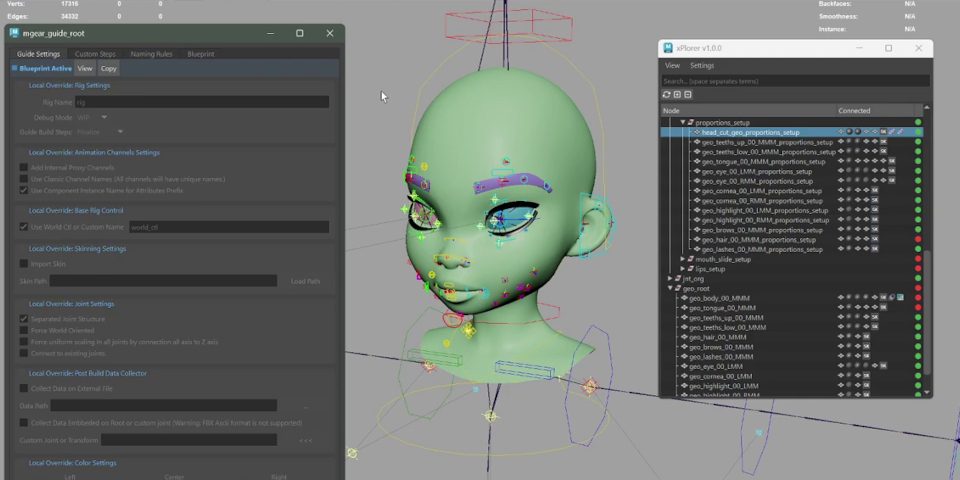Enable the Import Skin checkbox
Viewport: 960px width, 480px height.
point(24,264)
